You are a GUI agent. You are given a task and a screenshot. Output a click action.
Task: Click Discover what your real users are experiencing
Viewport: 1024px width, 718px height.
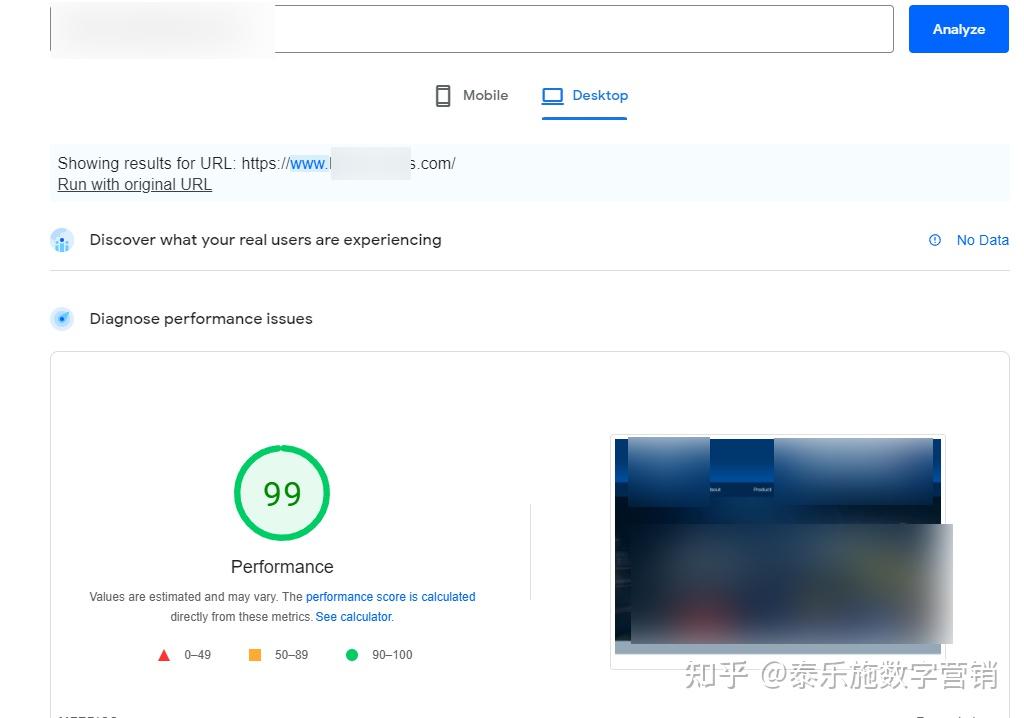point(265,240)
